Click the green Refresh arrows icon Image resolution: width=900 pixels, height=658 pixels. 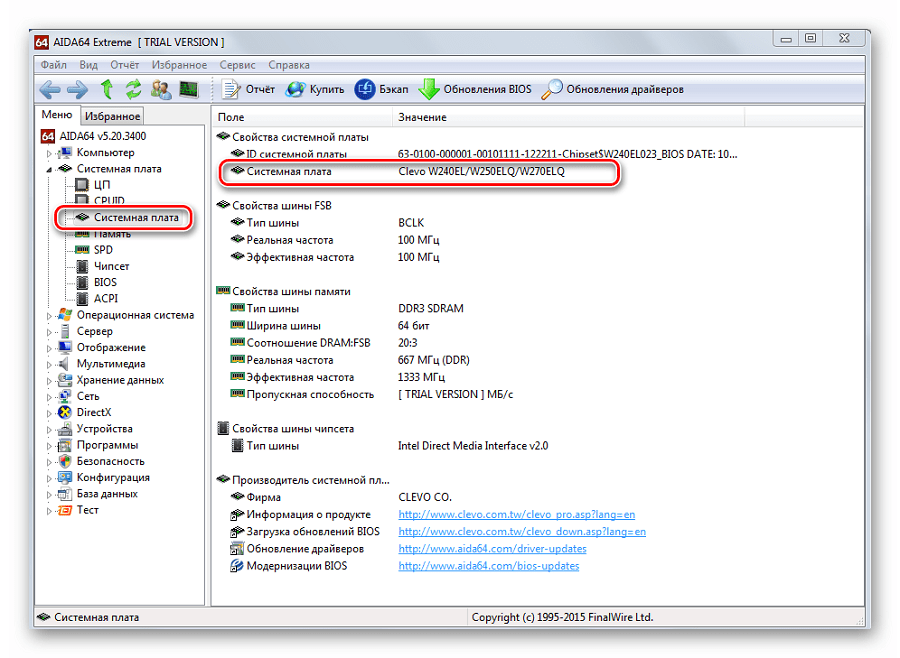point(133,89)
